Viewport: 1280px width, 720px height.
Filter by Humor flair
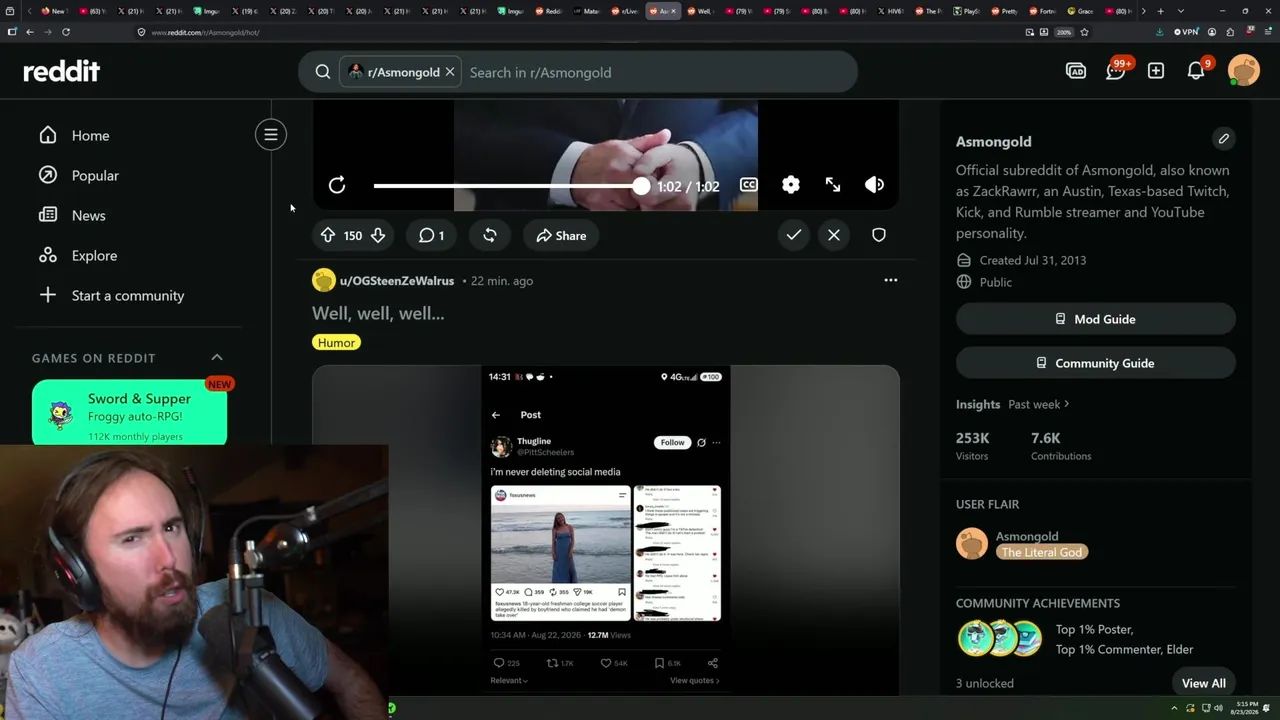point(336,342)
